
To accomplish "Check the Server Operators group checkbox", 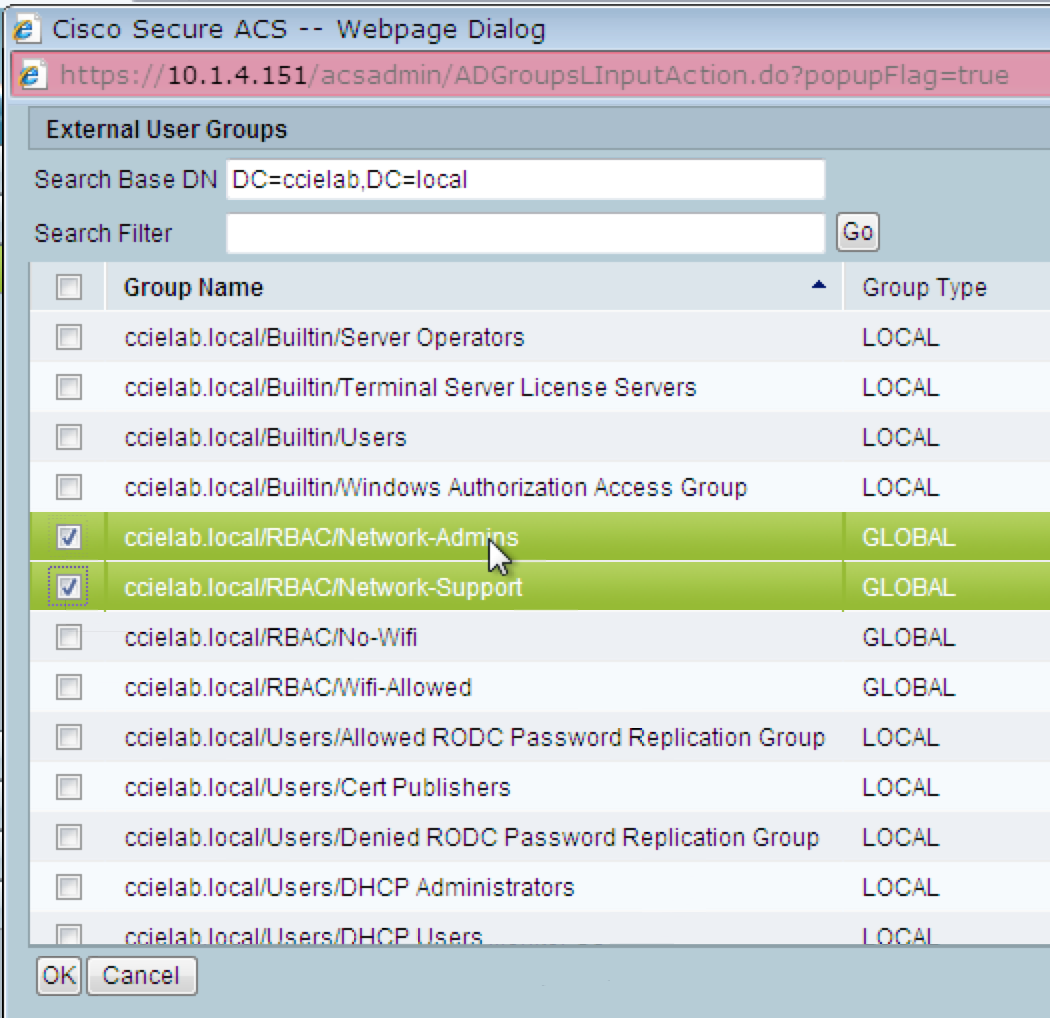I will click(x=67, y=337).
